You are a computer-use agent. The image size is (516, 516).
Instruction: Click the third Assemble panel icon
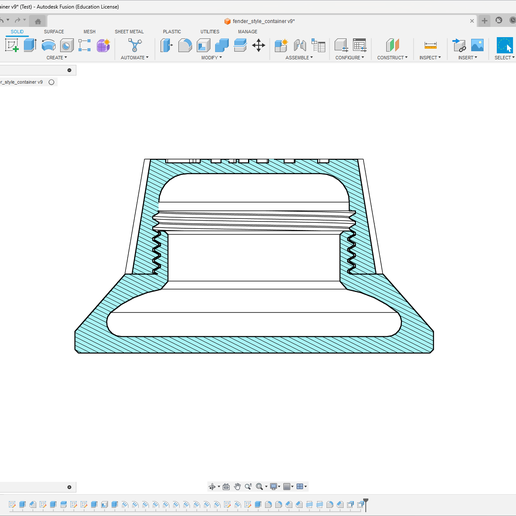[318, 45]
